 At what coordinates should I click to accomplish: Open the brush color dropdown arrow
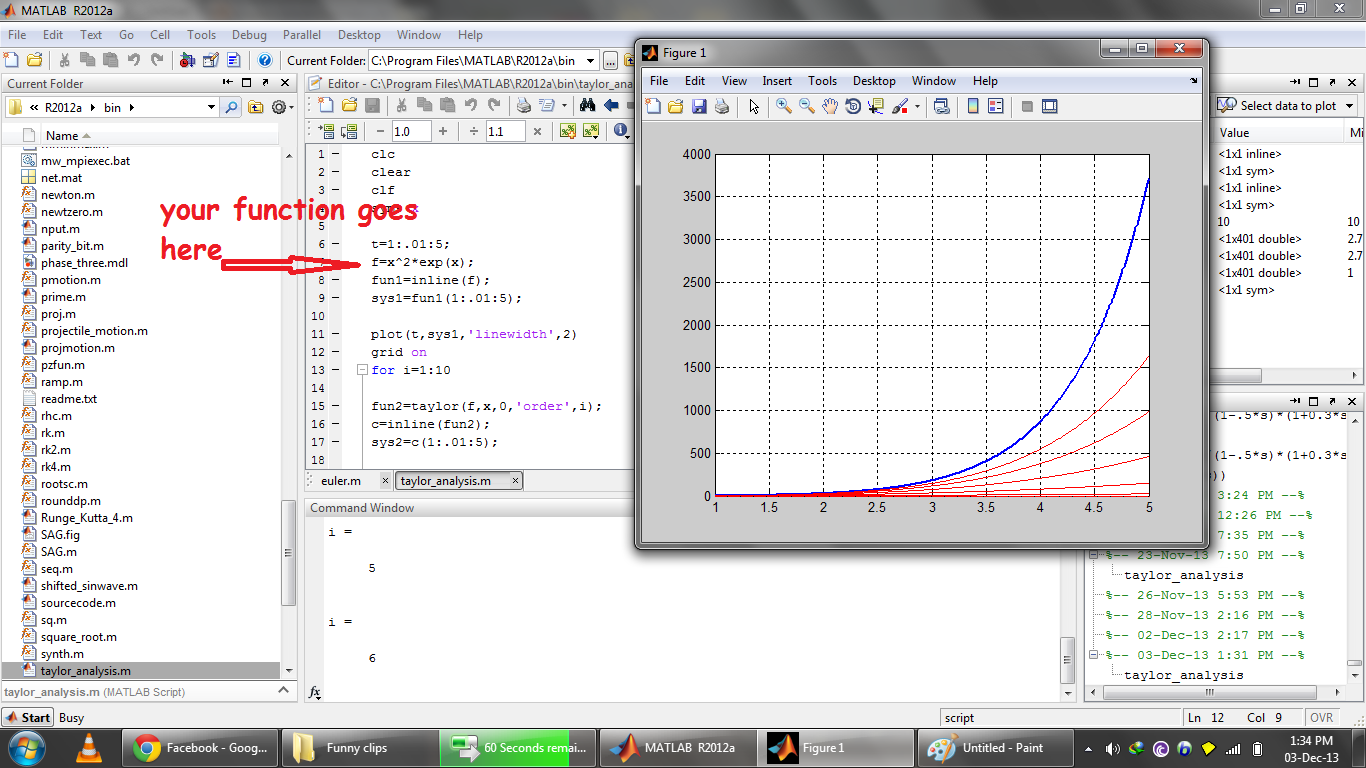917,106
